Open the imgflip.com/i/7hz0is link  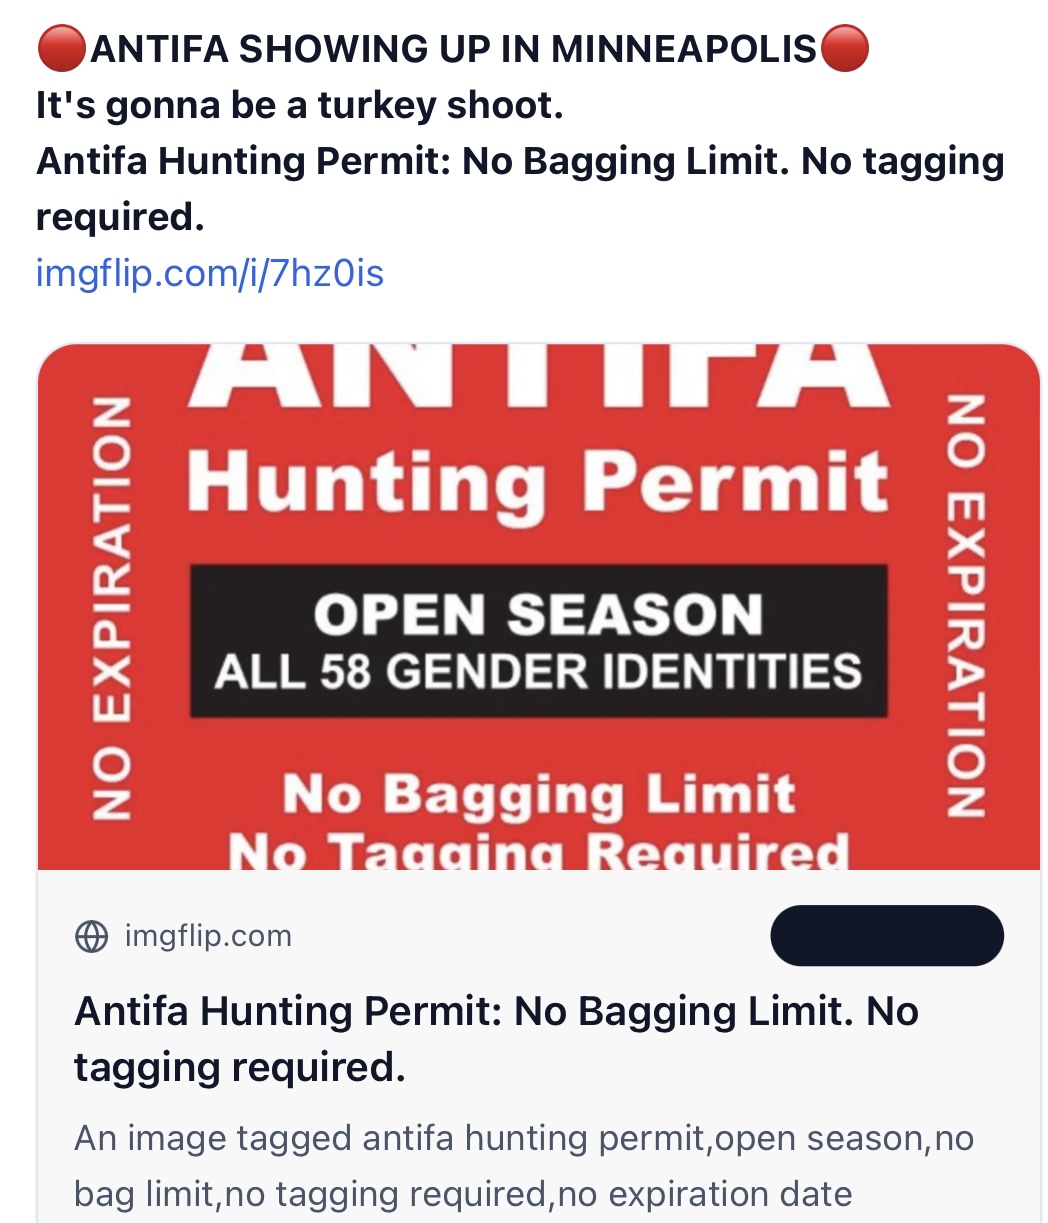tap(209, 272)
